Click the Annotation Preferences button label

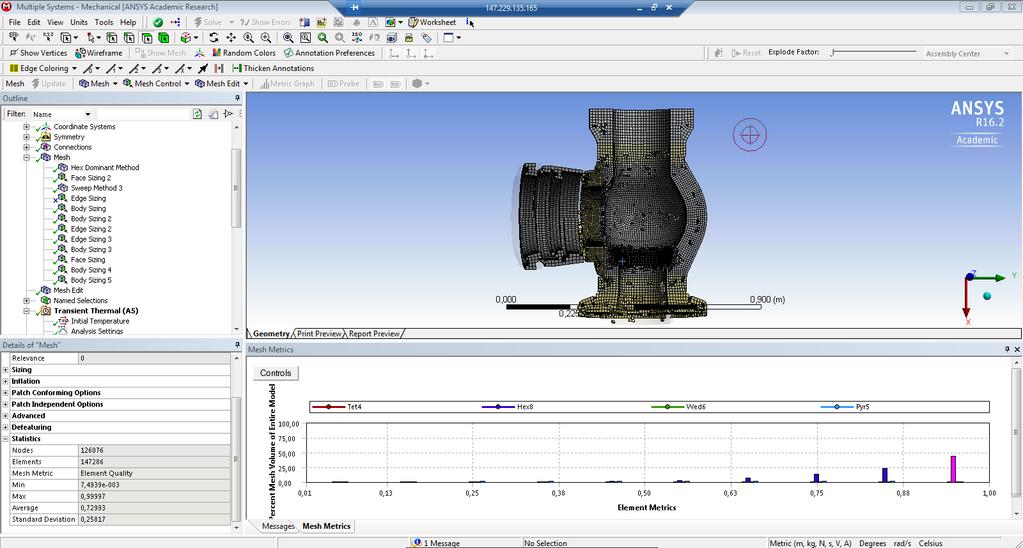[335, 53]
